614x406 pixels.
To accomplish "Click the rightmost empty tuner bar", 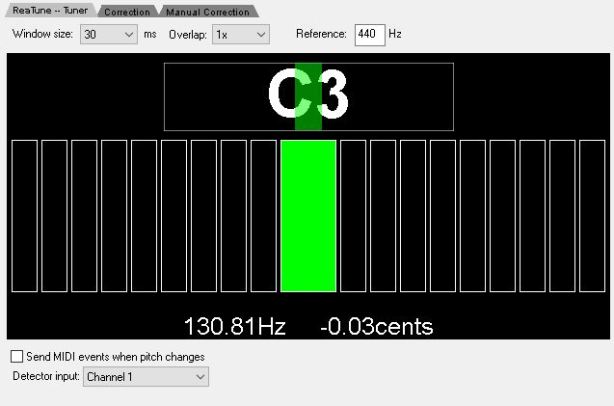I will pos(592,215).
